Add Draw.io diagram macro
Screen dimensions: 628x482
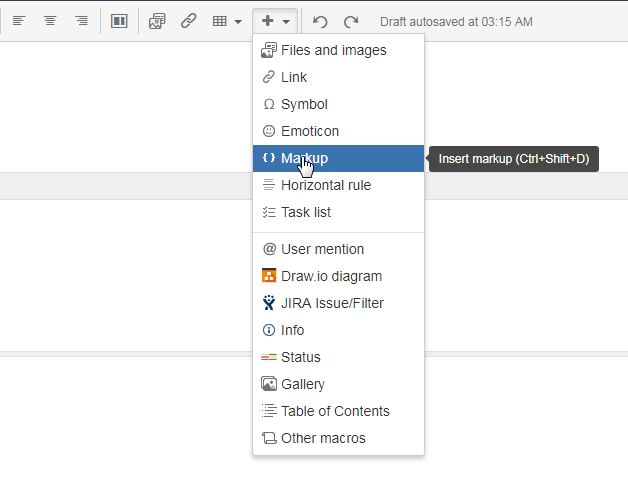[x=338, y=276]
